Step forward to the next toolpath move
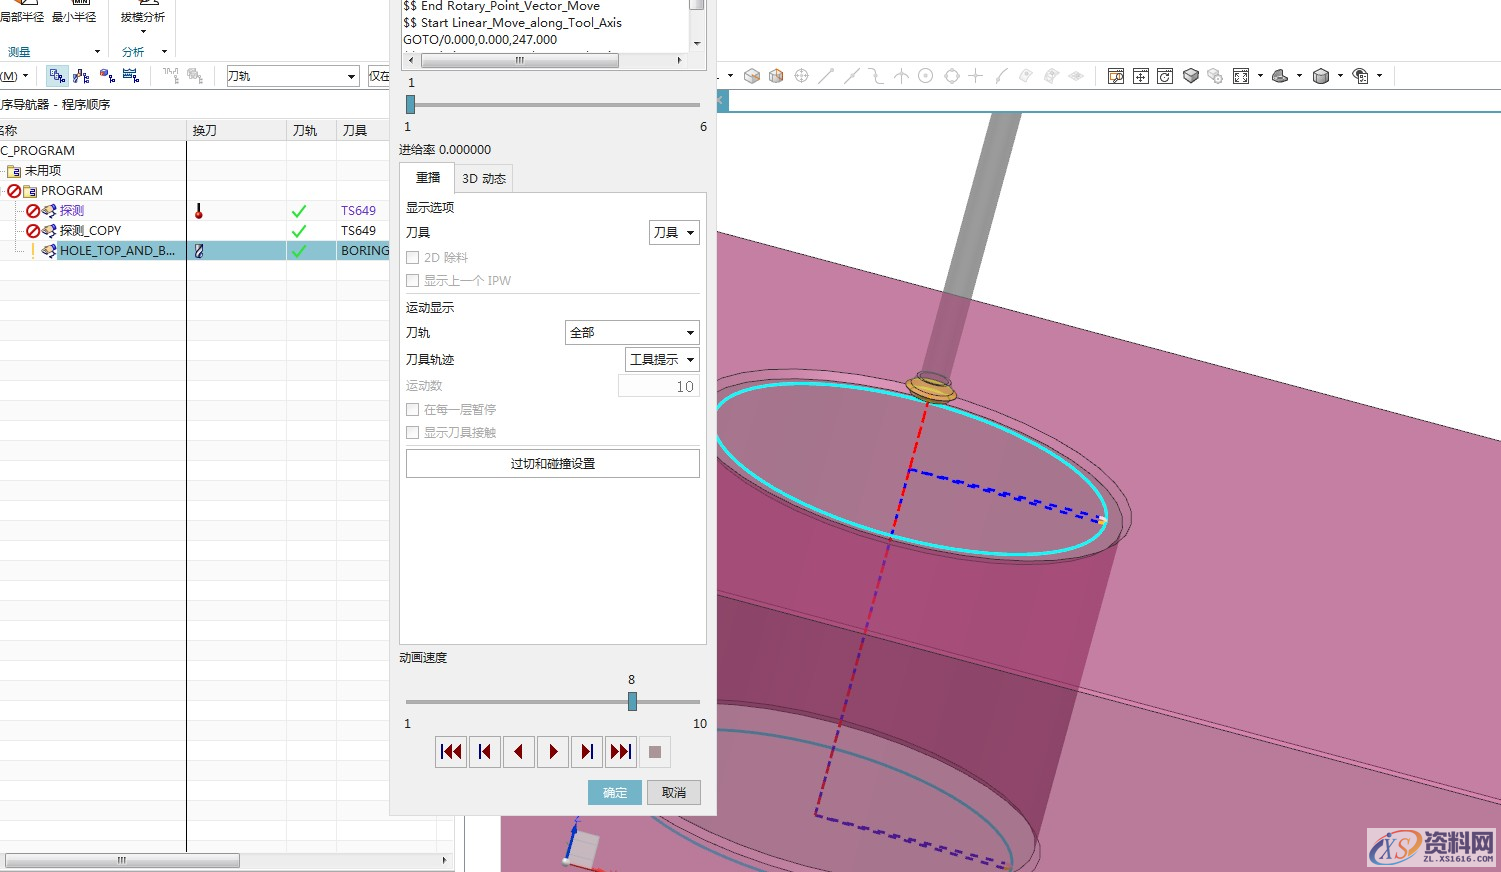The height and width of the screenshot is (872, 1501). (587, 752)
